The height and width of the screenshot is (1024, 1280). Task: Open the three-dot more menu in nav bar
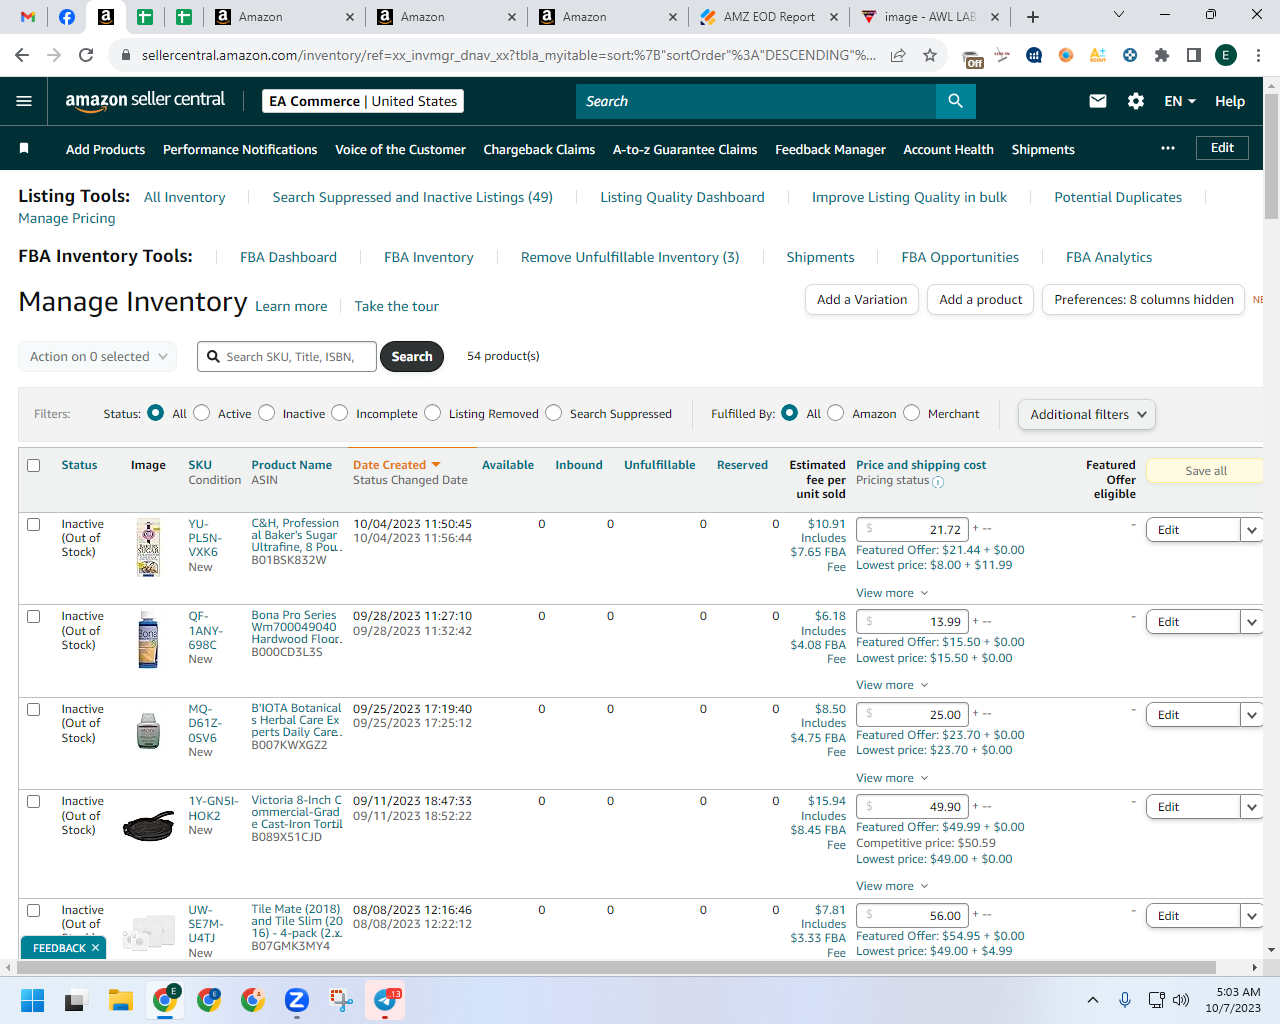[x=1168, y=148]
